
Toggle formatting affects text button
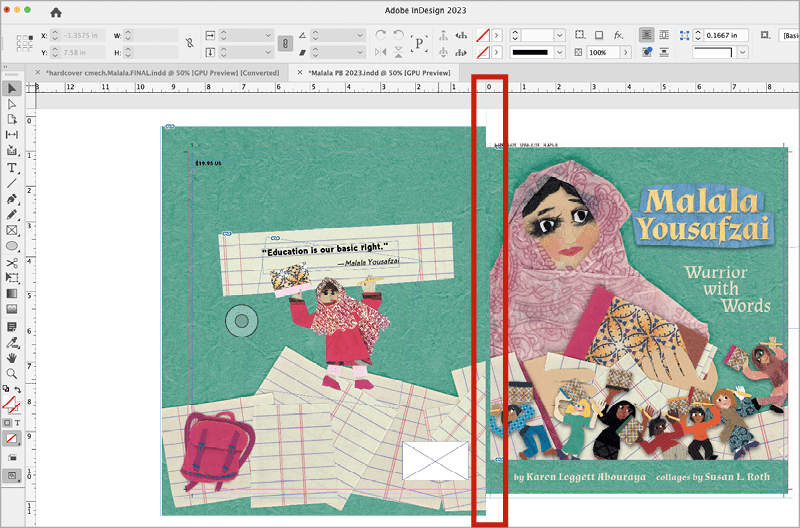tap(17, 423)
